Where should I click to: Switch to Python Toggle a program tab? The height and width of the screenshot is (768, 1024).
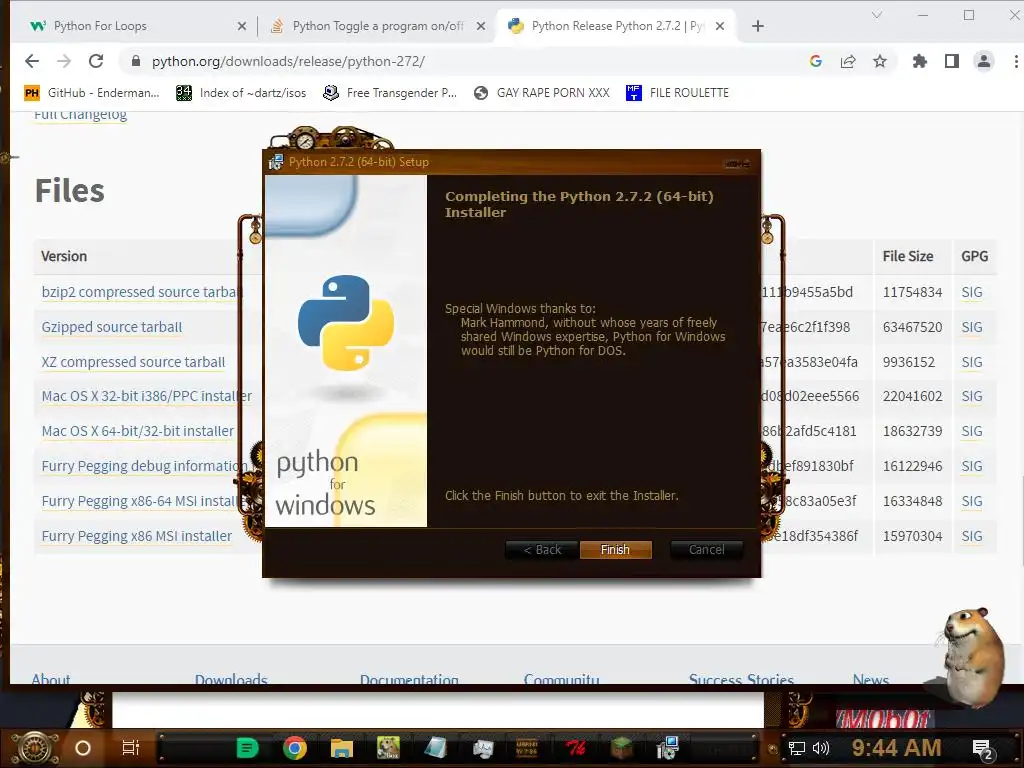pos(378,26)
